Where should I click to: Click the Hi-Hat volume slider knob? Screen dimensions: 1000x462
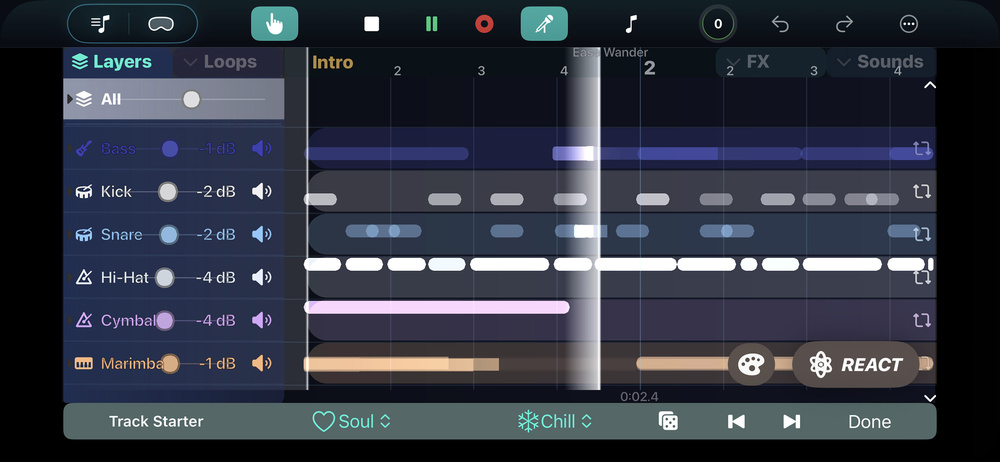point(164,277)
